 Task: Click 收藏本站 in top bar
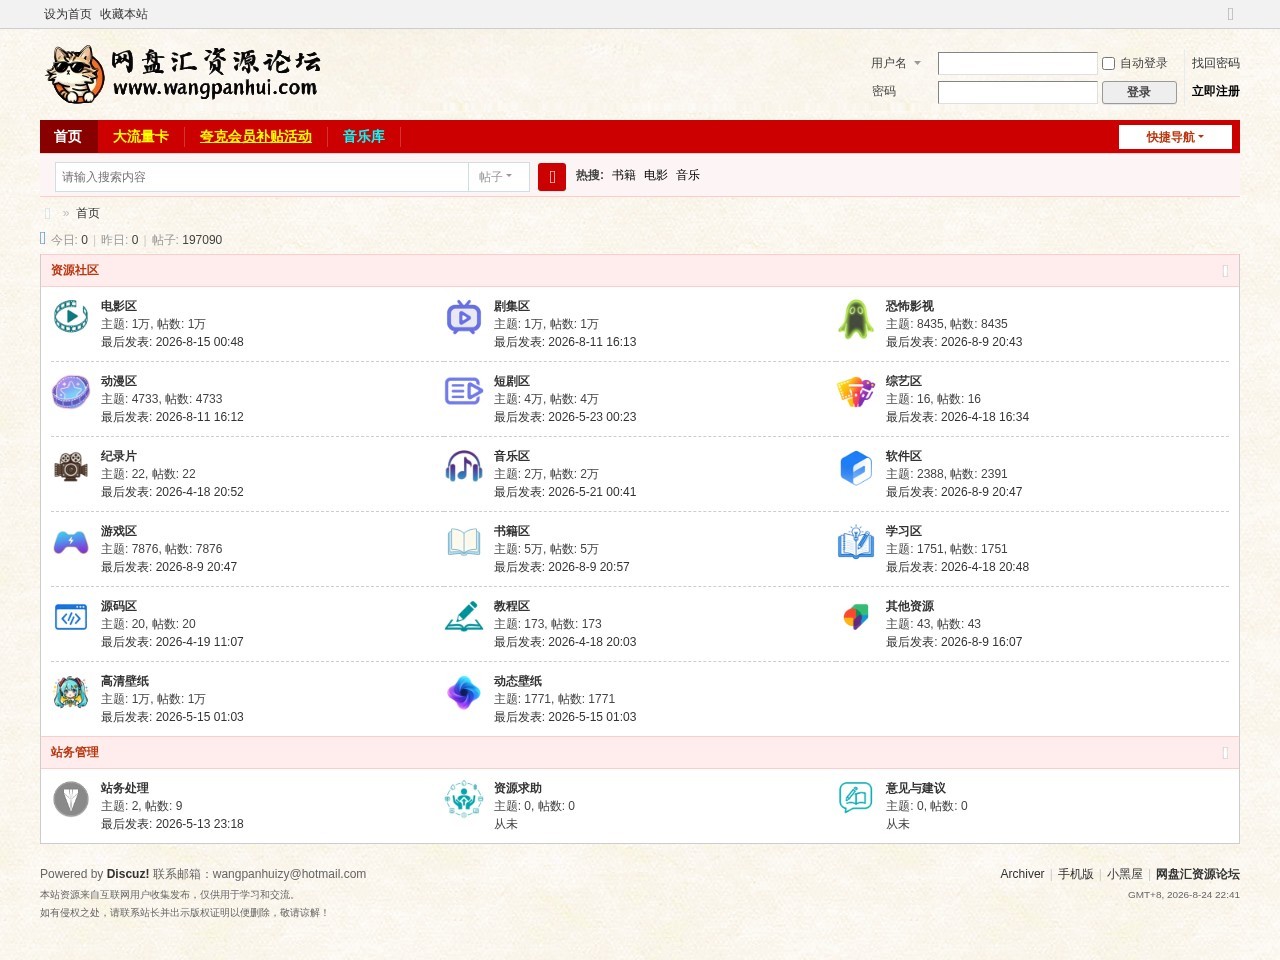tap(124, 14)
